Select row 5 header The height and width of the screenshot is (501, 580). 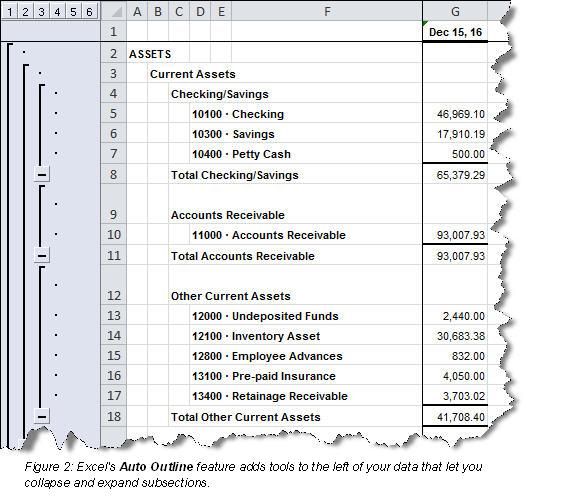[114, 113]
